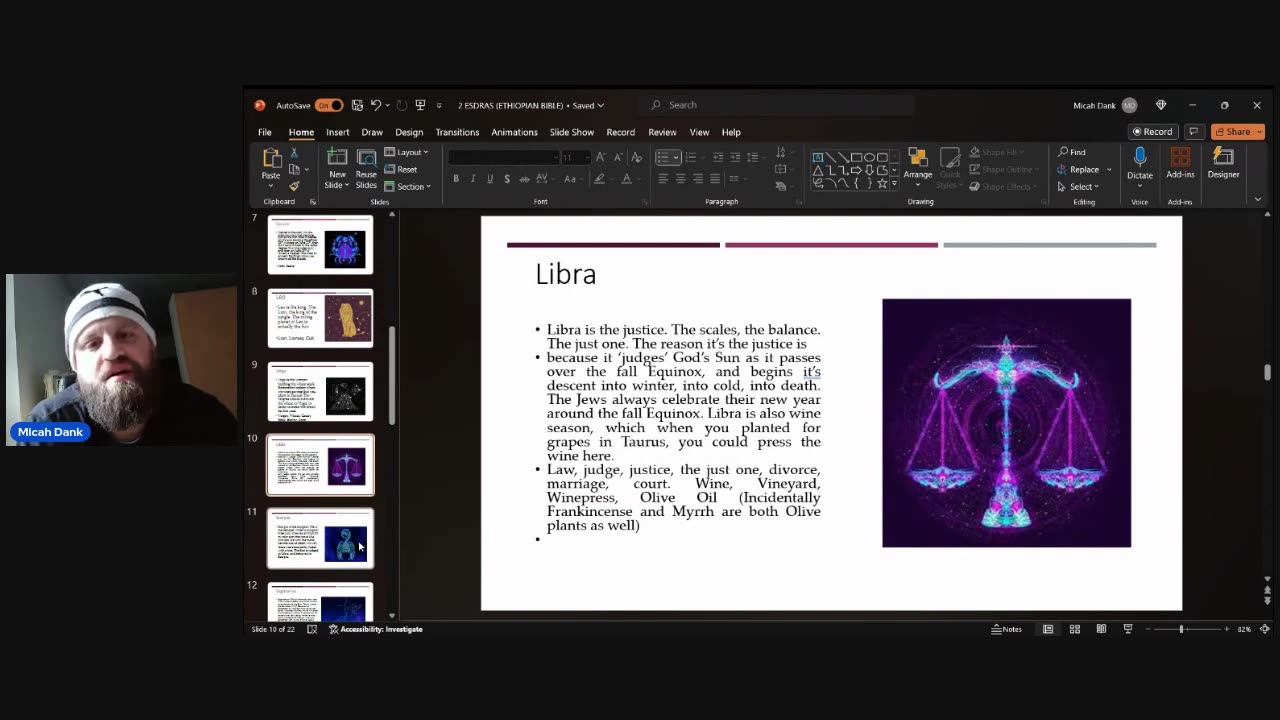Viewport: 1280px width, 720px height.
Task: Toggle bold formatting
Action: (456, 179)
